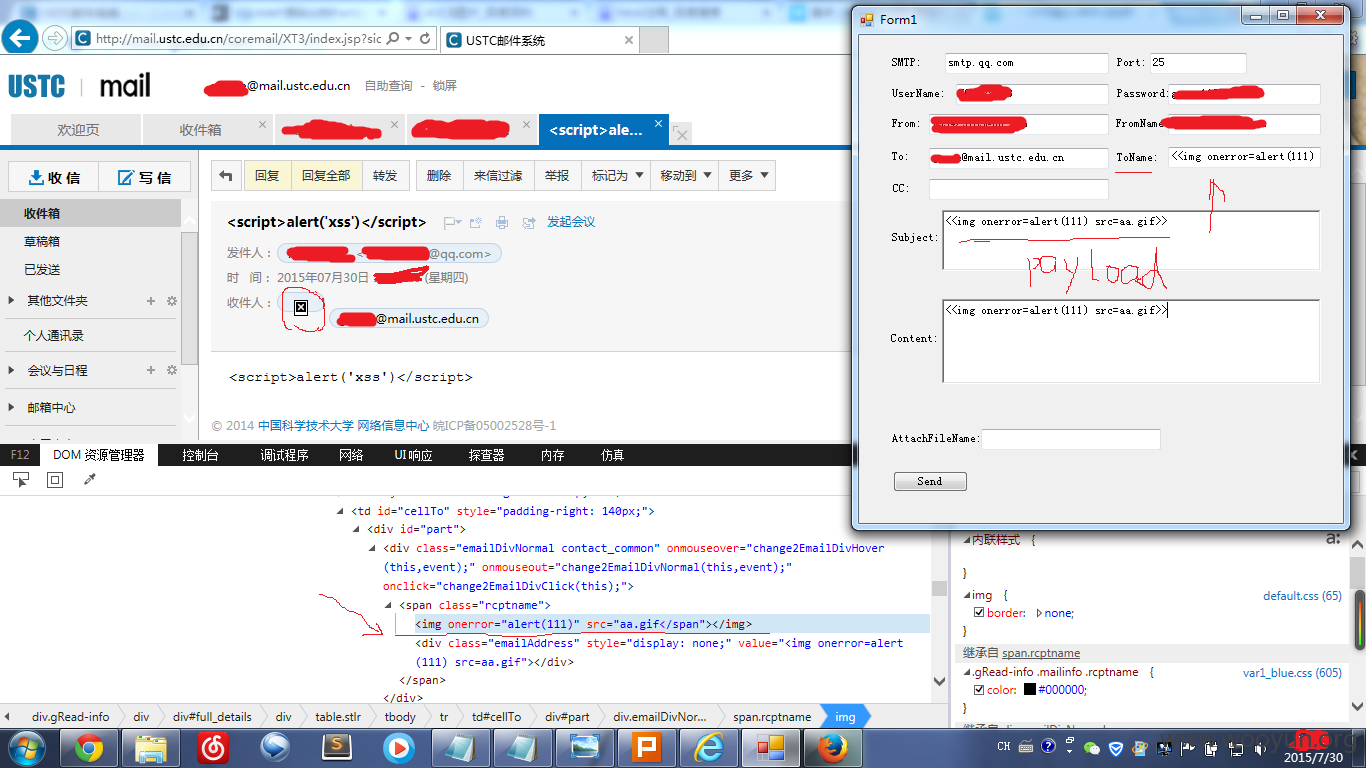Screen dimensions: 1366x768
Task: Switch to the 欢迎页 tab
Action: 76,130
